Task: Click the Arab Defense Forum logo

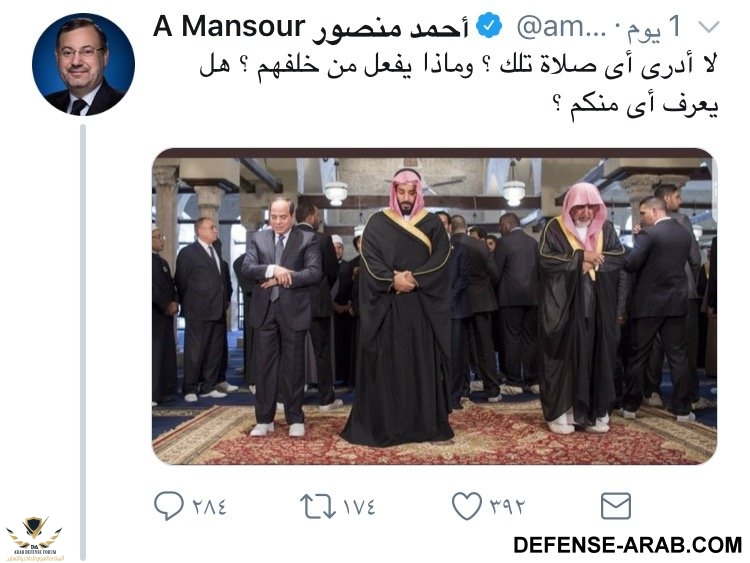Action: pos(34,539)
